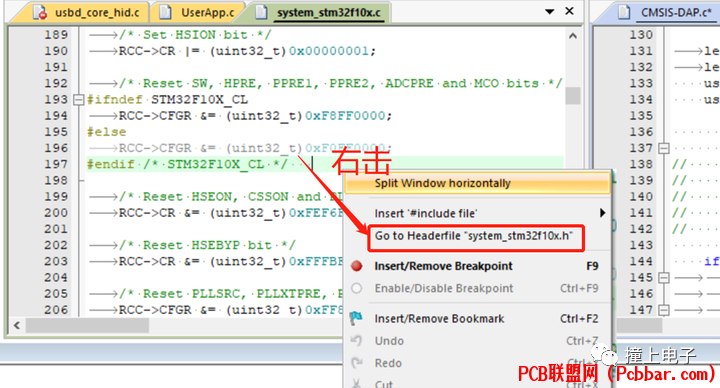720x388 pixels.
Task: Click the bookmark flag icon
Action: 356,318
